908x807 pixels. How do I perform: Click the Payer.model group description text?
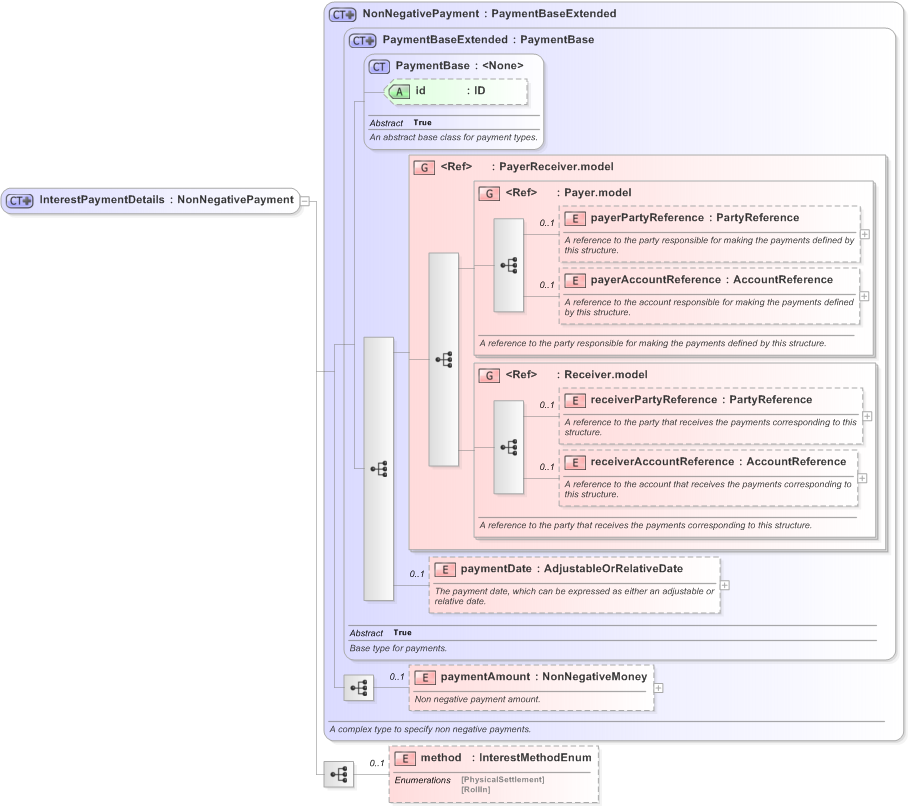653,343
